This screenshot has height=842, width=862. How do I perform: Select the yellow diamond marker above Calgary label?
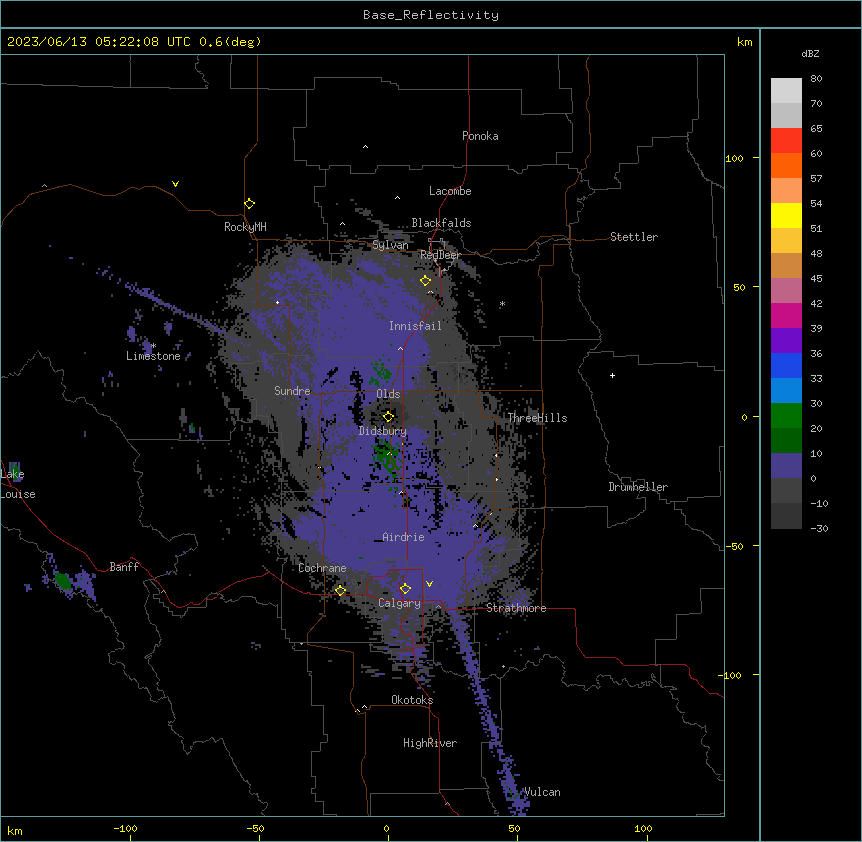tap(405, 589)
